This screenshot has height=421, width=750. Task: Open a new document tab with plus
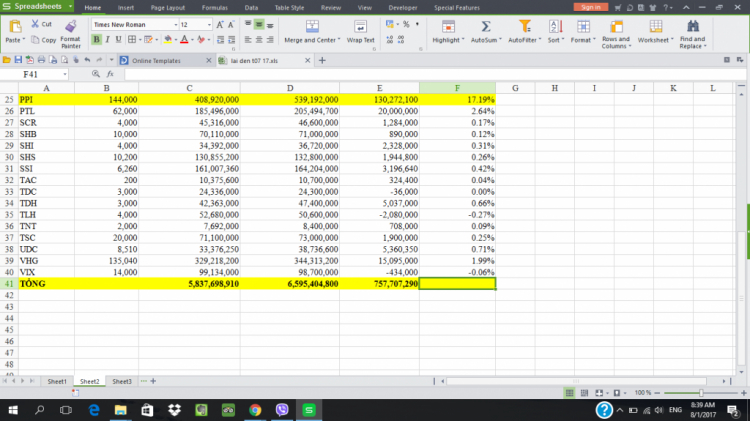(x=322, y=60)
